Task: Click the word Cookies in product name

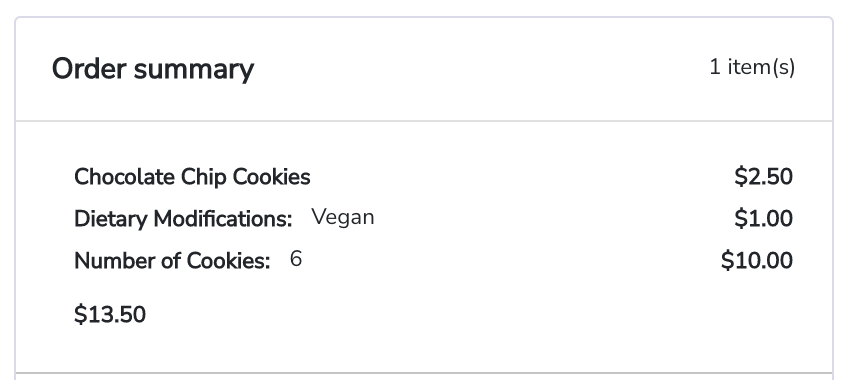Action: click(272, 177)
